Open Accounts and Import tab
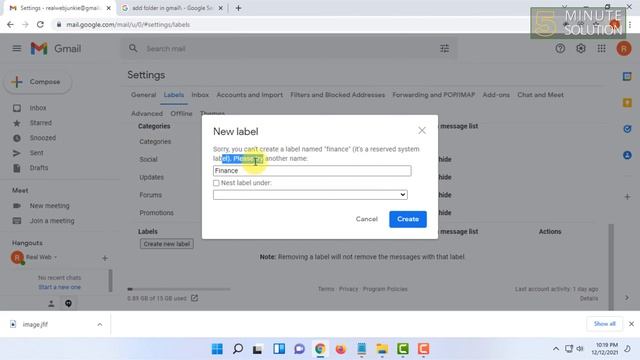Image resolution: width=640 pixels, height=360 pixels. tap(249, 95)
